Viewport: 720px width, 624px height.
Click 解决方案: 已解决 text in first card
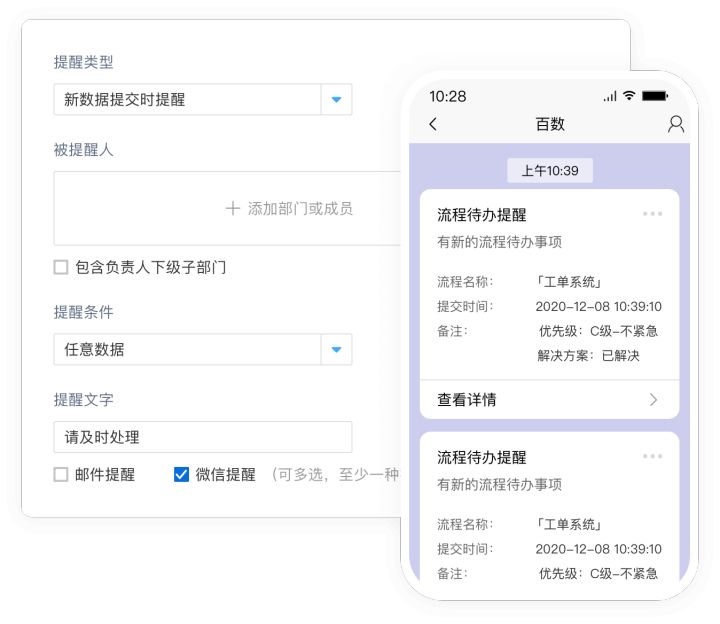588,355
